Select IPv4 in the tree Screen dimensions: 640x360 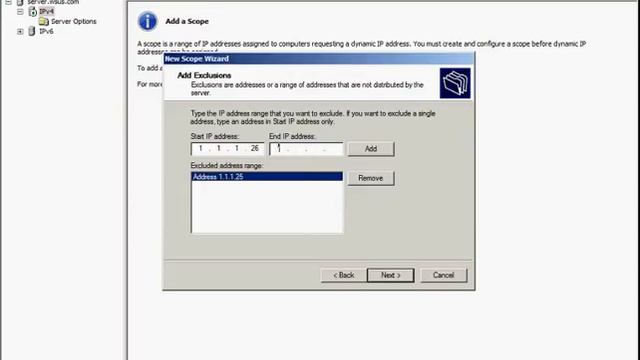[x=46, y=11]
